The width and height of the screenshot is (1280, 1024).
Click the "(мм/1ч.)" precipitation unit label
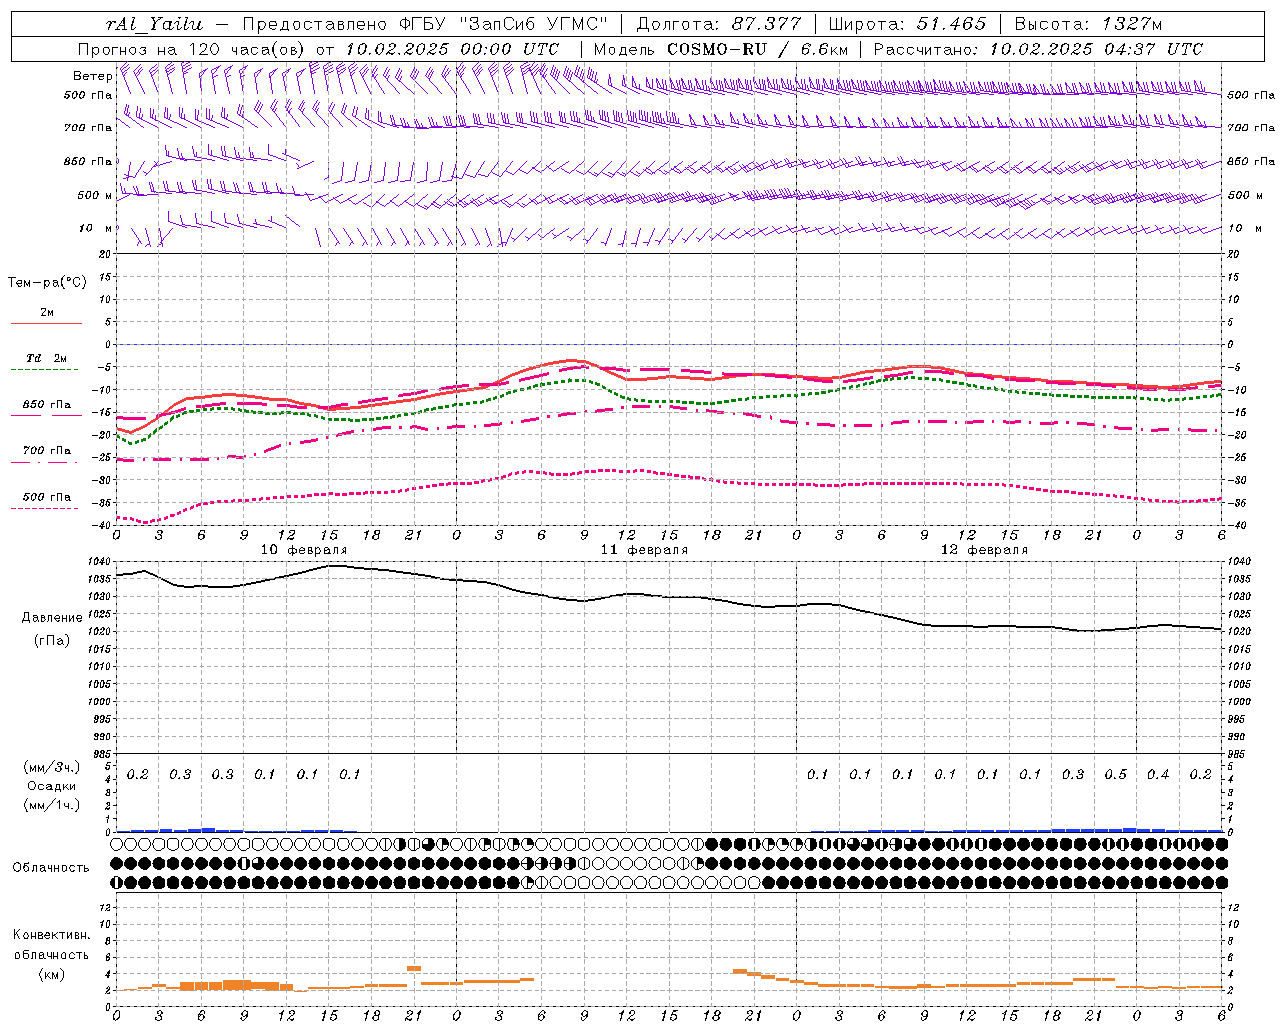pos(52,805)
